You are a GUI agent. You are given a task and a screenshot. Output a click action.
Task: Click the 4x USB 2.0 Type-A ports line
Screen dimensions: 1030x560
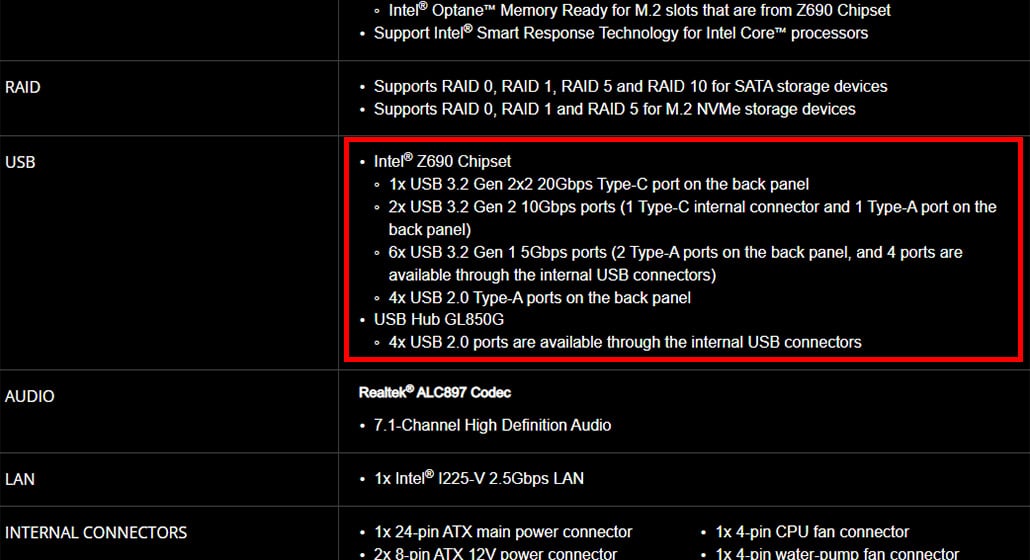pyautogui.click(x=539, y=298)
